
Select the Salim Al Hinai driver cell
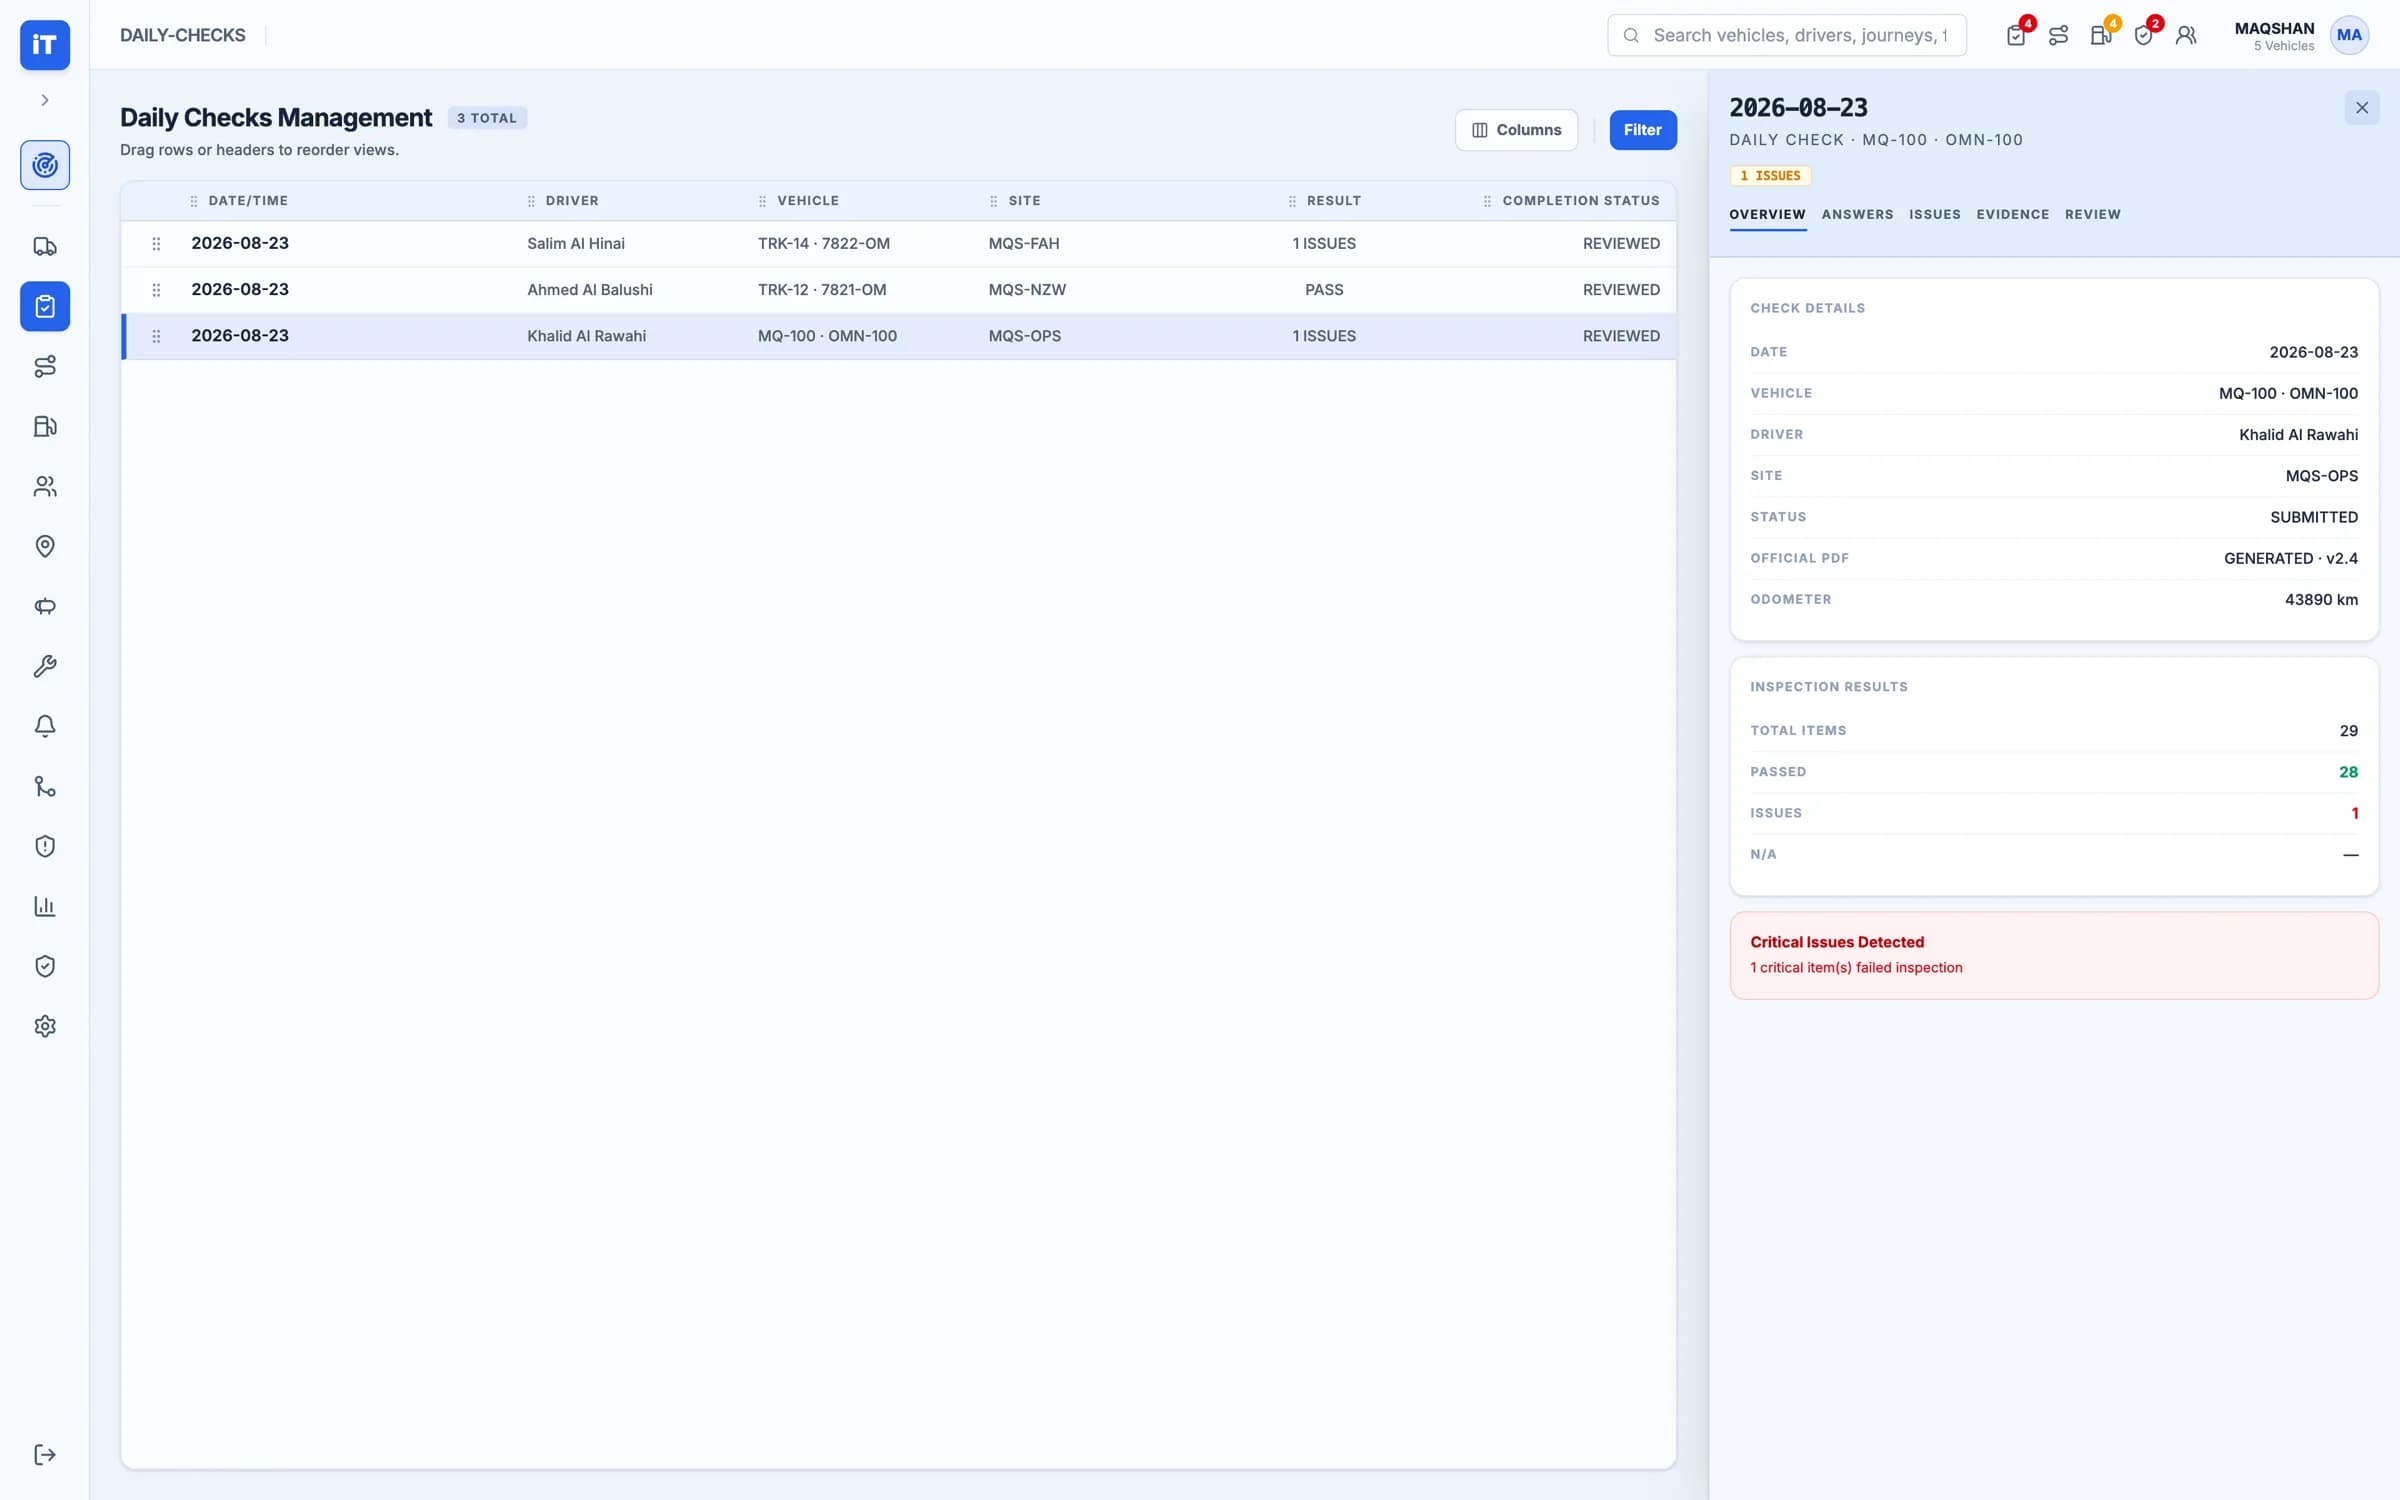(576, 244)
